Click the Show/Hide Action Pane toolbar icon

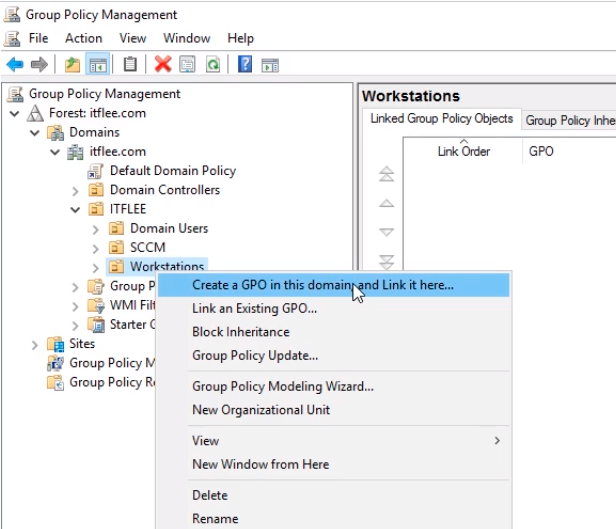(270, 65)
